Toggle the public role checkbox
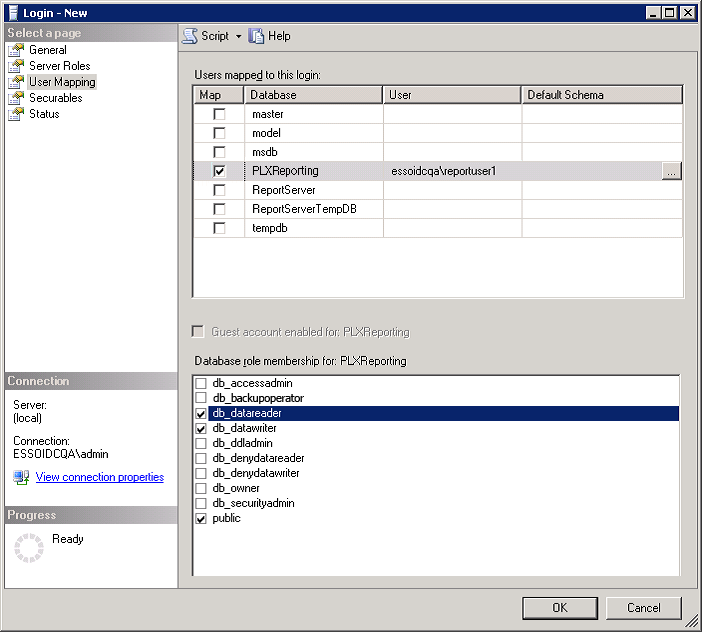The image size is (705, 633). (201, 519)
